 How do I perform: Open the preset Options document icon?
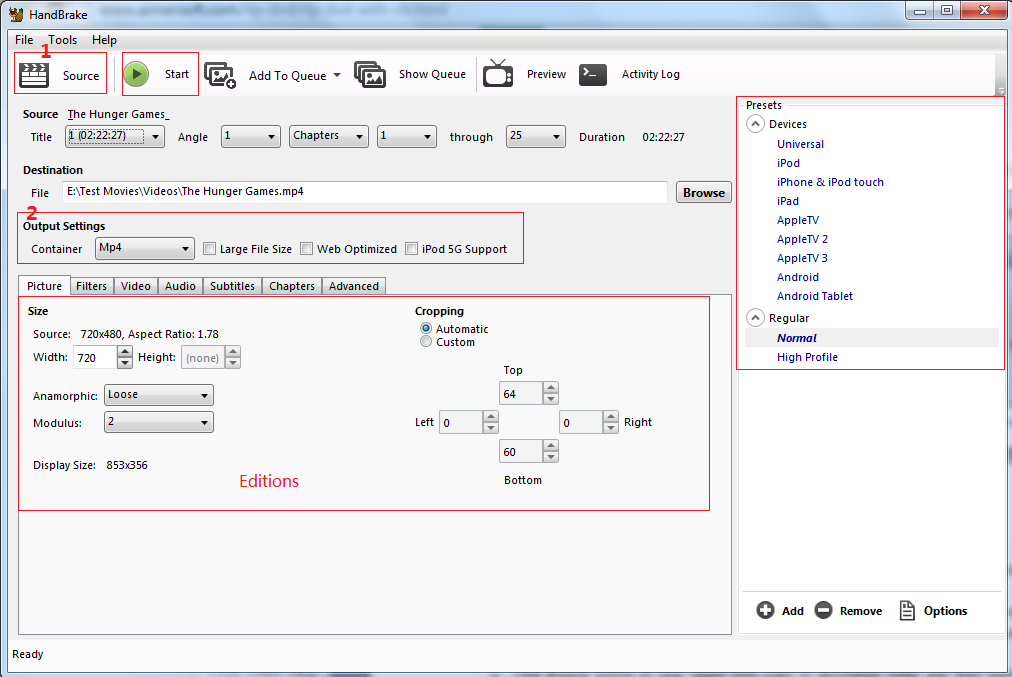[x=907, y=611]
